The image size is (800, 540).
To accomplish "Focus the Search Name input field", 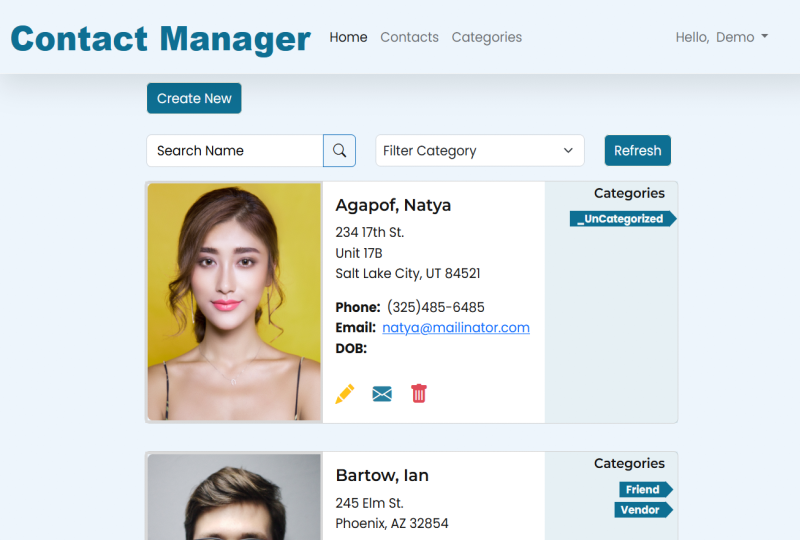I will pyautogui.click(x=235, y=151).
